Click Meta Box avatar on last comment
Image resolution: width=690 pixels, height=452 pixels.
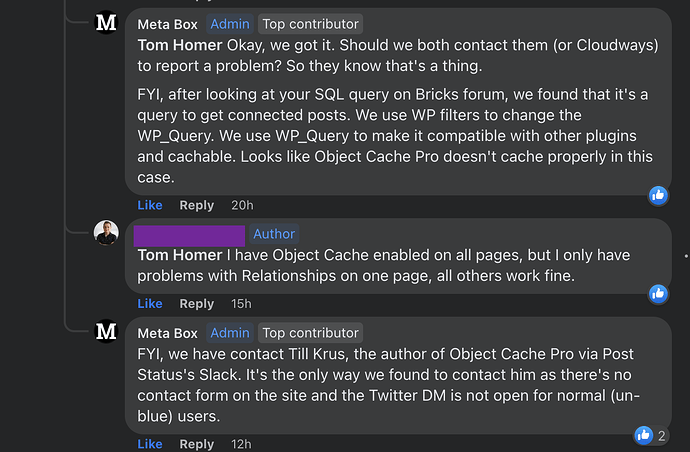(x=106, y=332)
